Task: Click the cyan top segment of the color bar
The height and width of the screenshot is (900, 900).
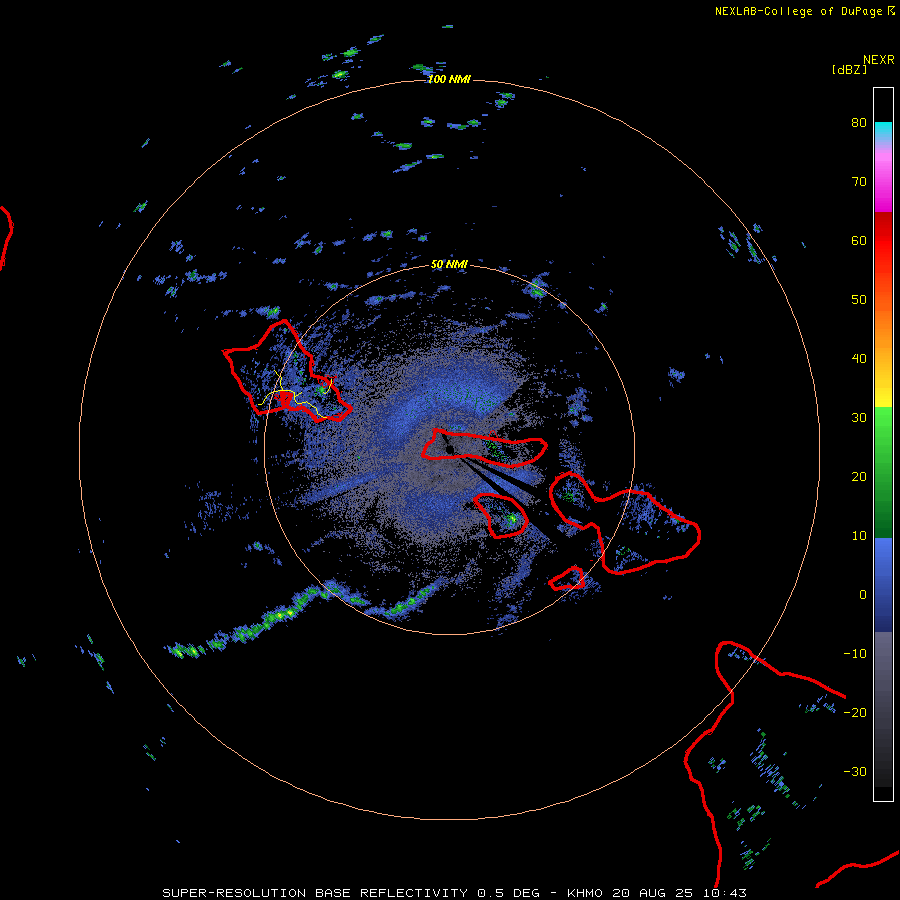Action: point(883,130)
